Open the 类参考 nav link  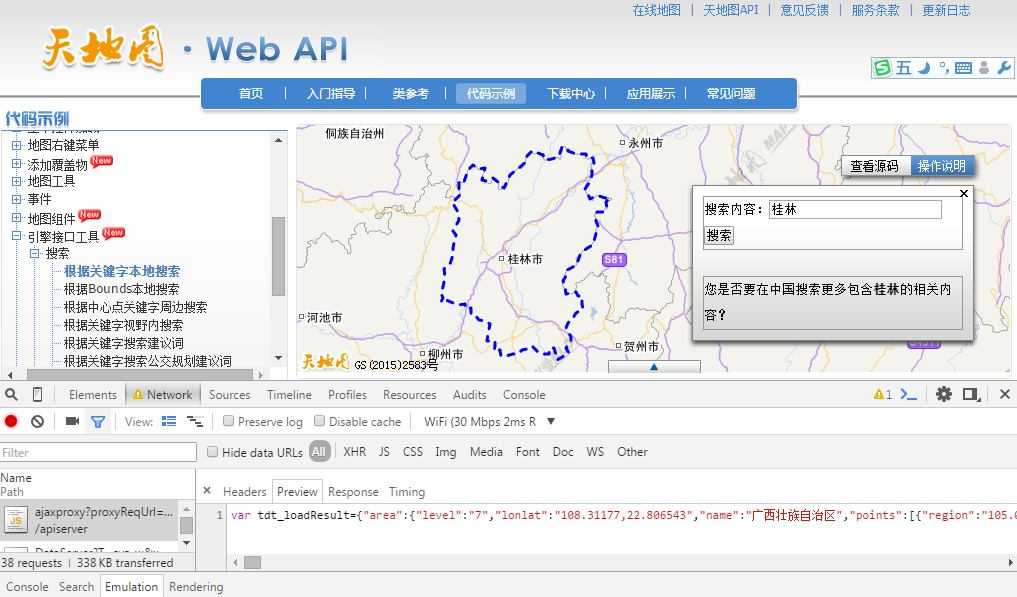pos(411,93)
